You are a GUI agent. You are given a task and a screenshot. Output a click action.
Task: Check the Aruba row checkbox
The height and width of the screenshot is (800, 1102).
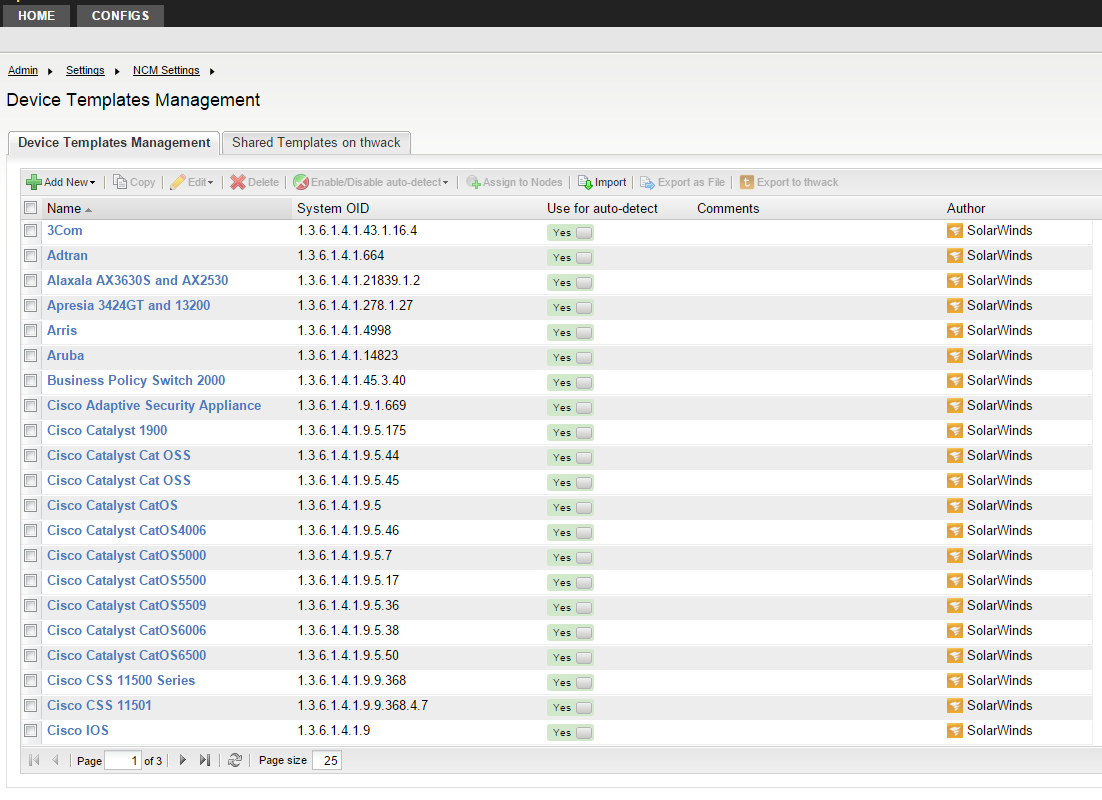click(x=30, y=356)
